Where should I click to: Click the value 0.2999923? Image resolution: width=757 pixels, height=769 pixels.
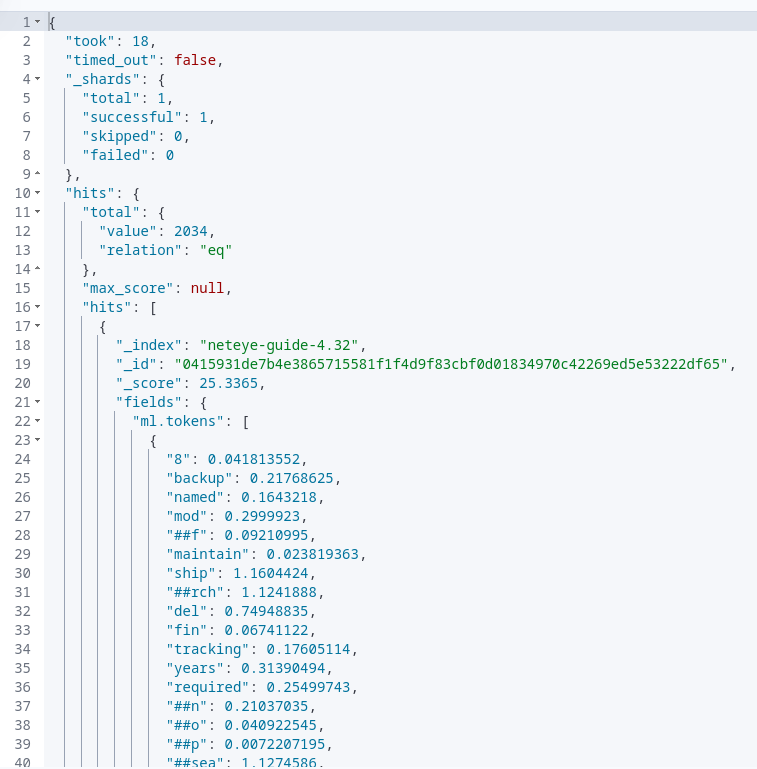pyautogui.click(x=262, y=516)
